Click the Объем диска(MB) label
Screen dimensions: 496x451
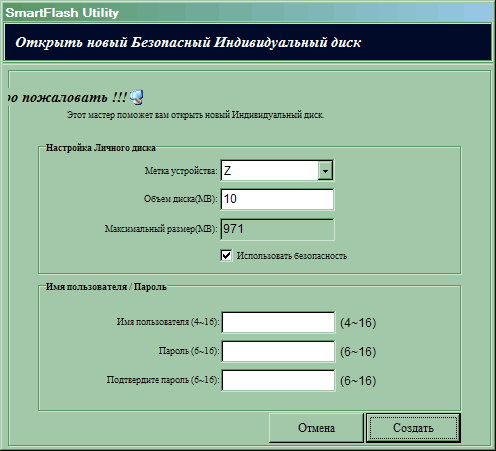(x=180, y=199)
